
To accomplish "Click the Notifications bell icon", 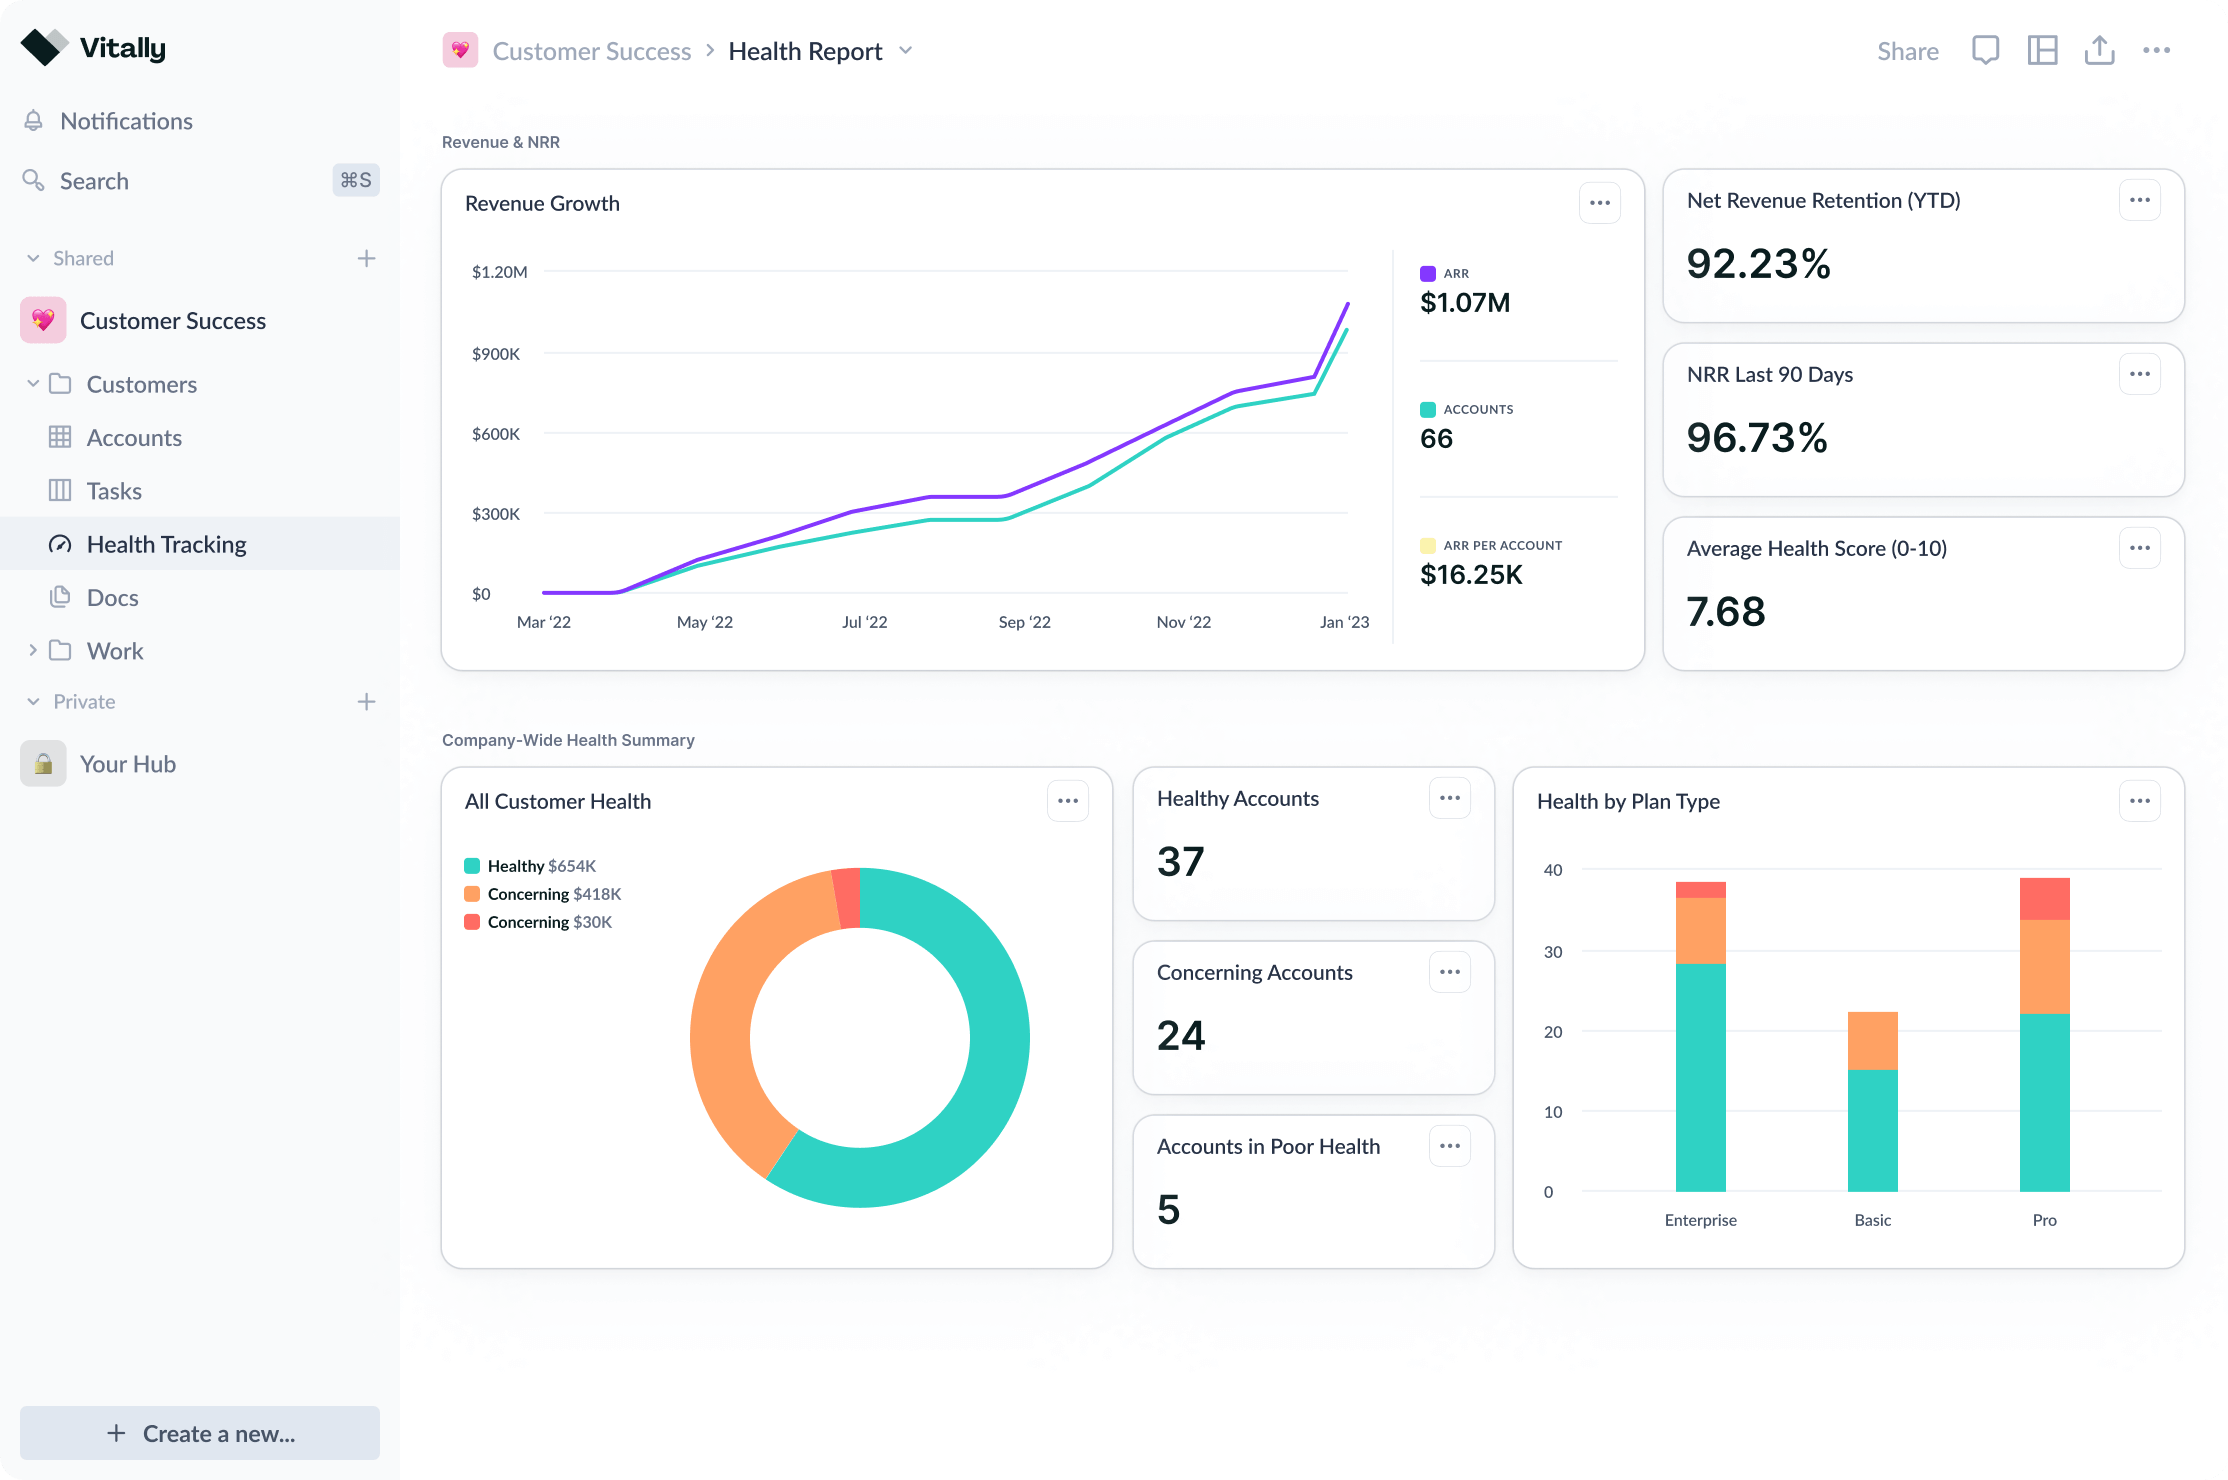I will point(33,119).
